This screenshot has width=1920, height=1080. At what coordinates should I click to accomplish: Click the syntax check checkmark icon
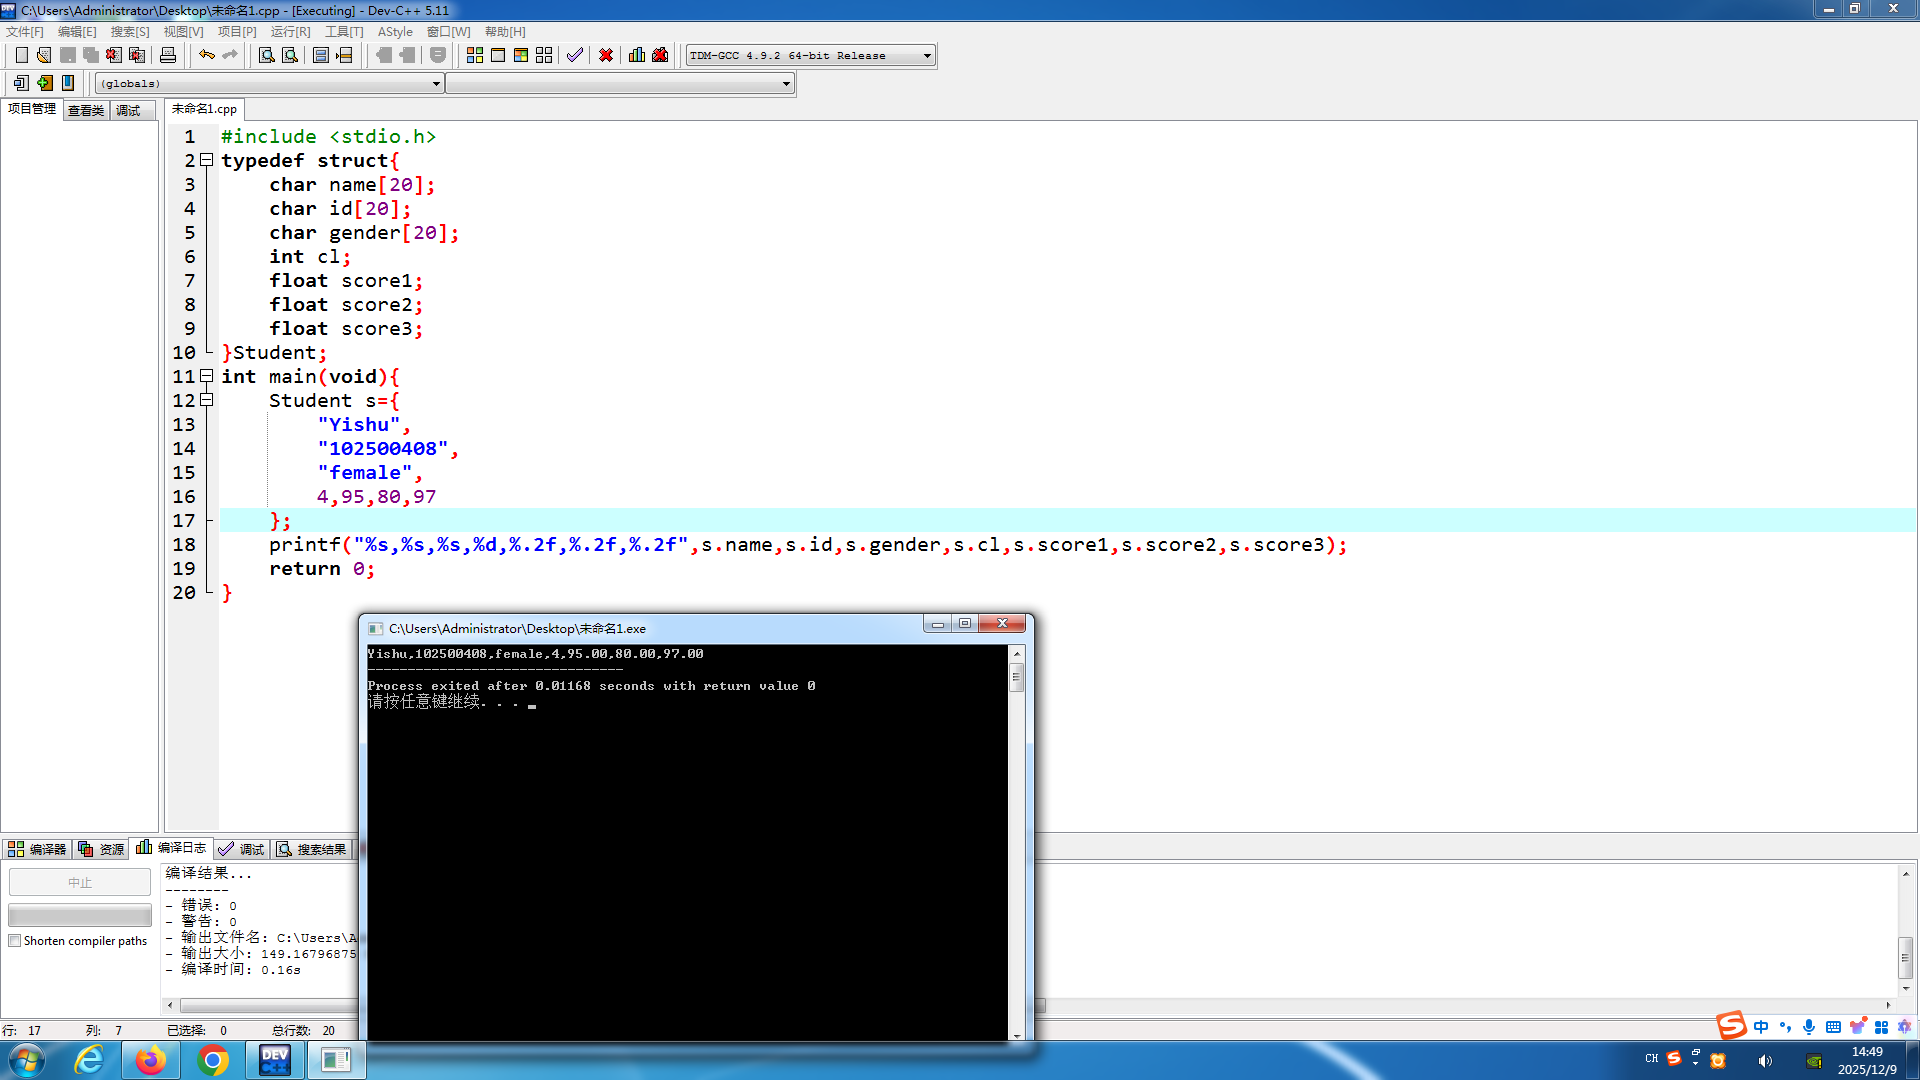(574, 55)
